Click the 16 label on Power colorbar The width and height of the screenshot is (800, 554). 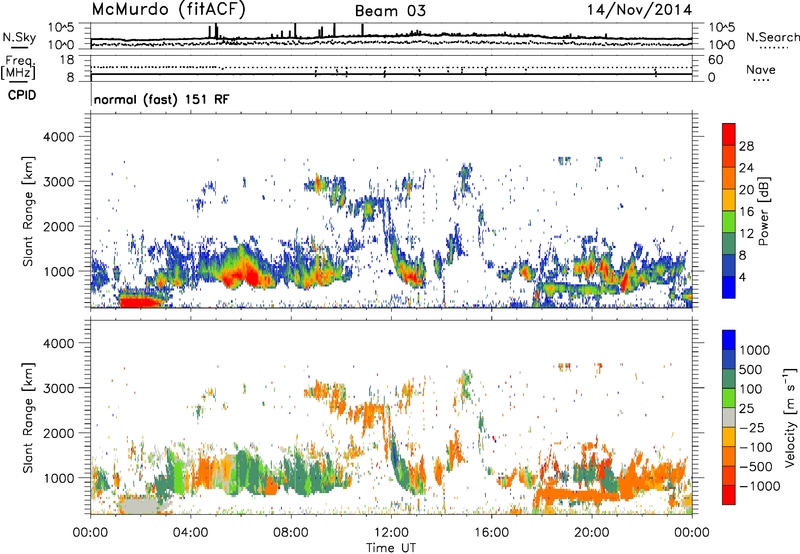tap(746, 212)
